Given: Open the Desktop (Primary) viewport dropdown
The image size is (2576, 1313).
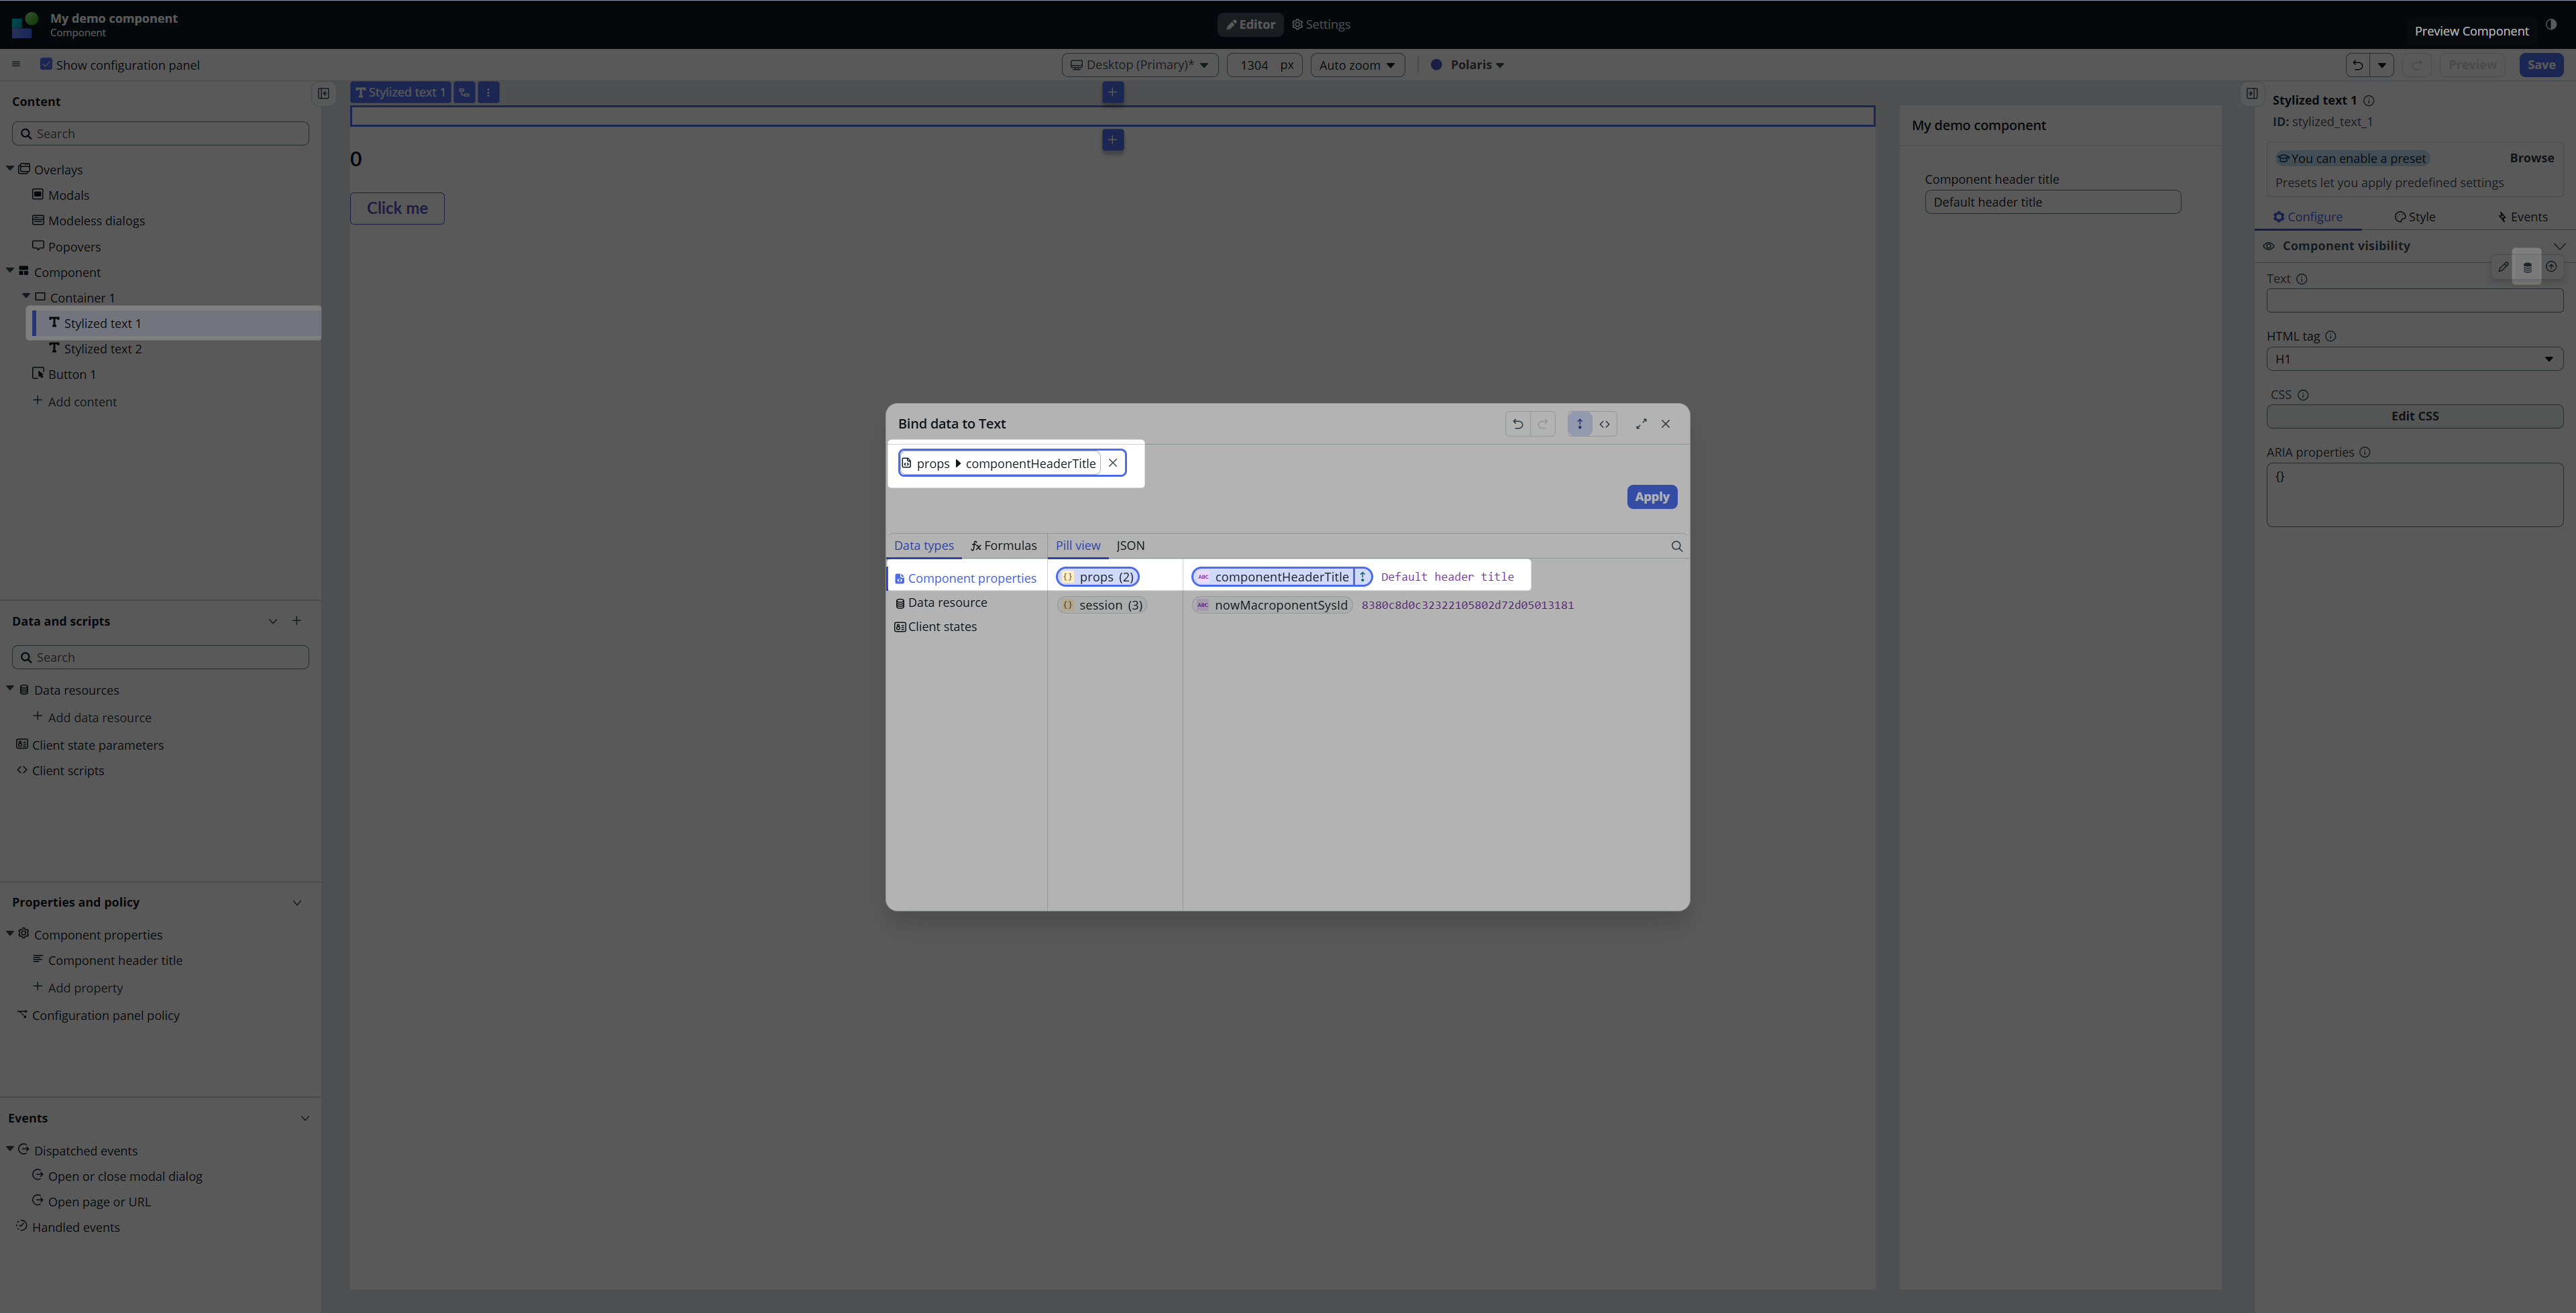Looking at the screenshot, I should 1139,65.
